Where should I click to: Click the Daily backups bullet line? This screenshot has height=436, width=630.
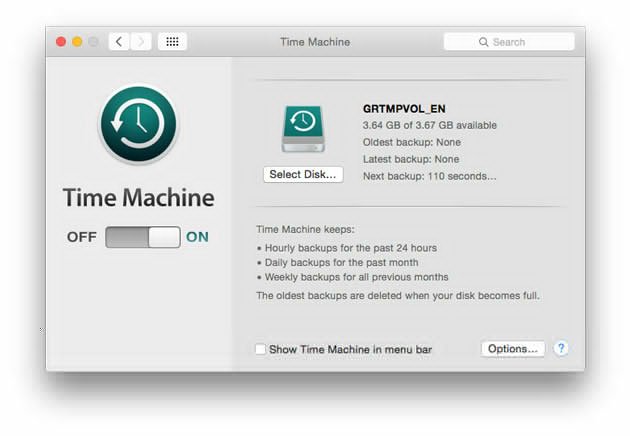tap(338, 262)
